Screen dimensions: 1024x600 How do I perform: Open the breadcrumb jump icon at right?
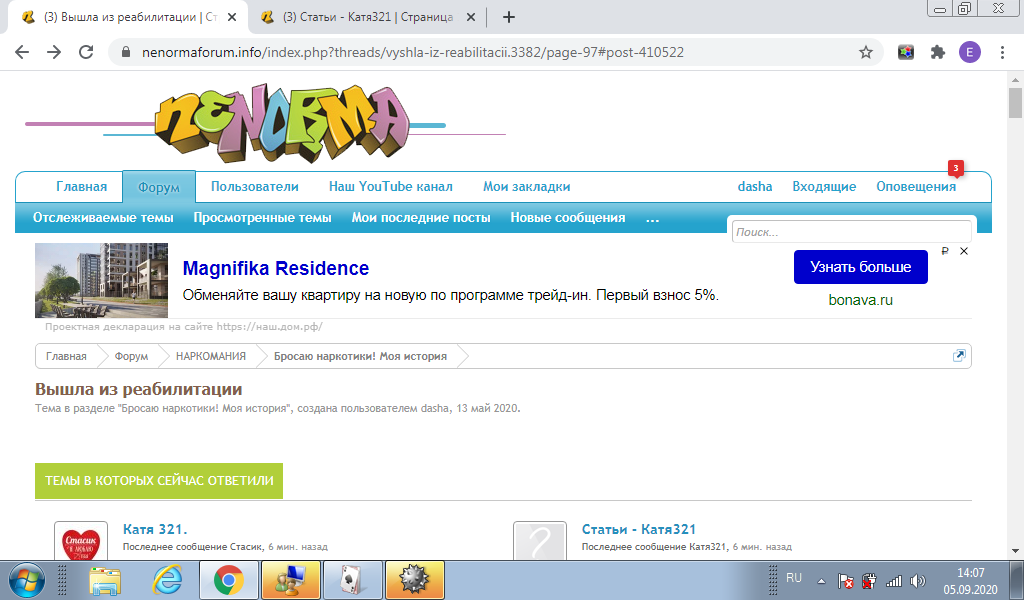pos(959,356)
